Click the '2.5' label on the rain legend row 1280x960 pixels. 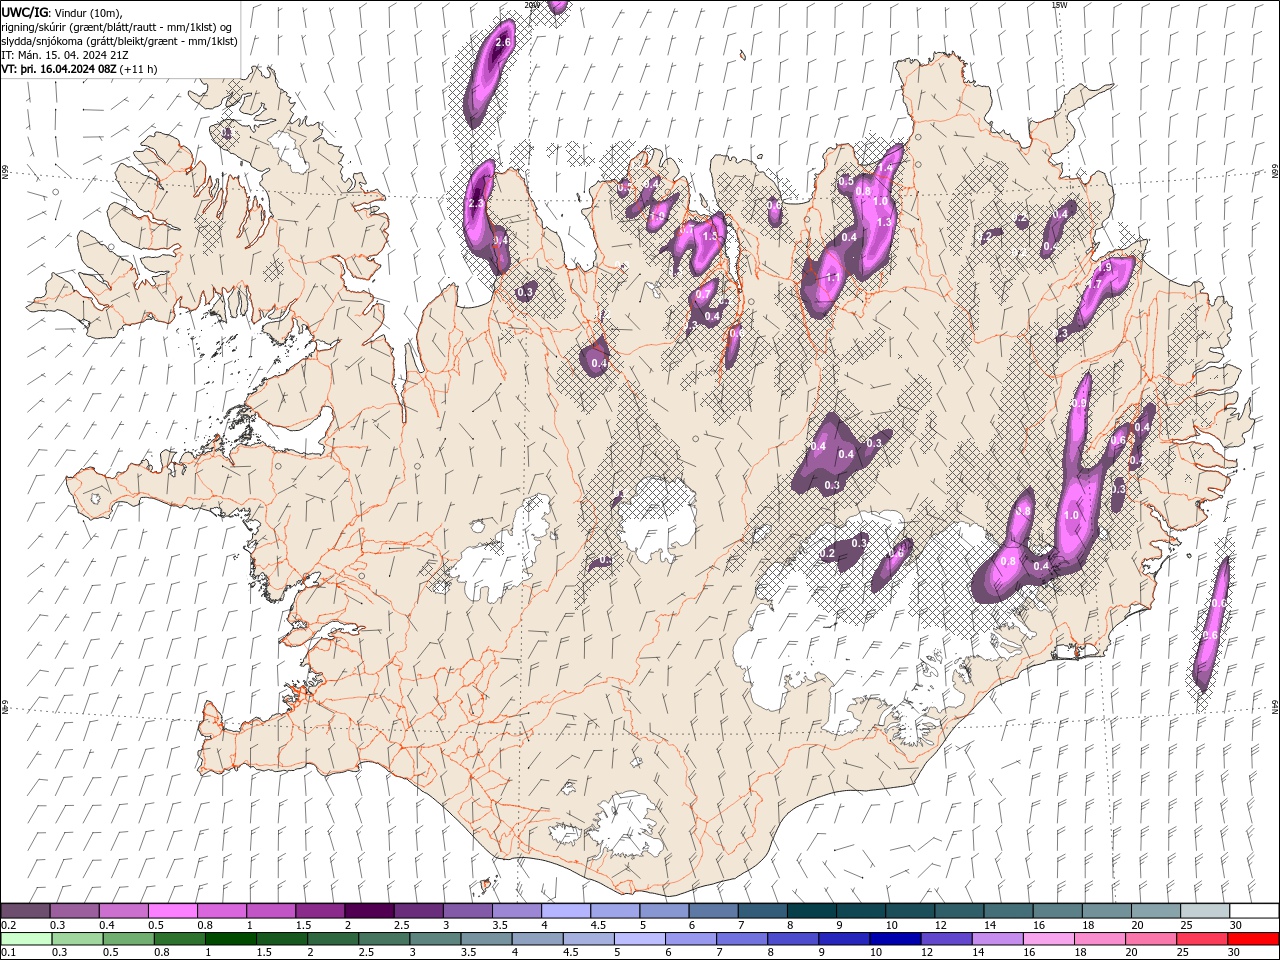coord(366,953)
